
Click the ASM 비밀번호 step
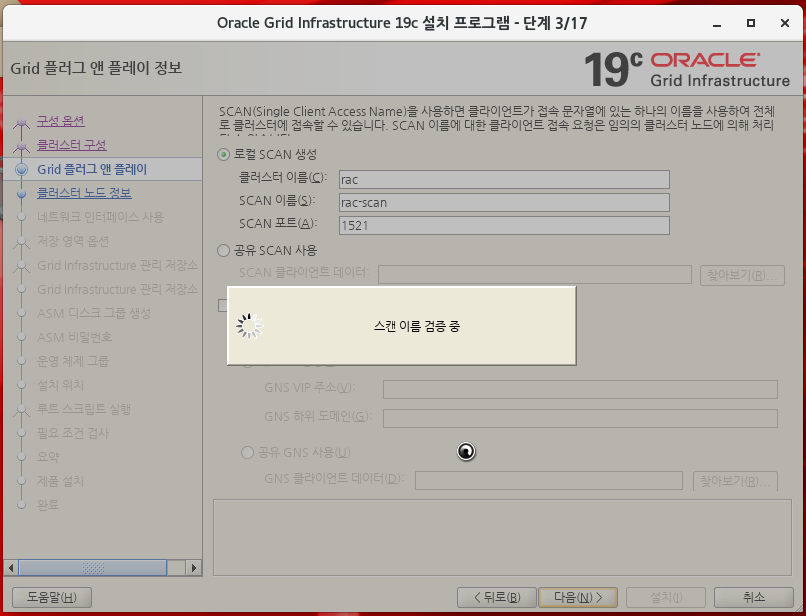pos(75,337)
